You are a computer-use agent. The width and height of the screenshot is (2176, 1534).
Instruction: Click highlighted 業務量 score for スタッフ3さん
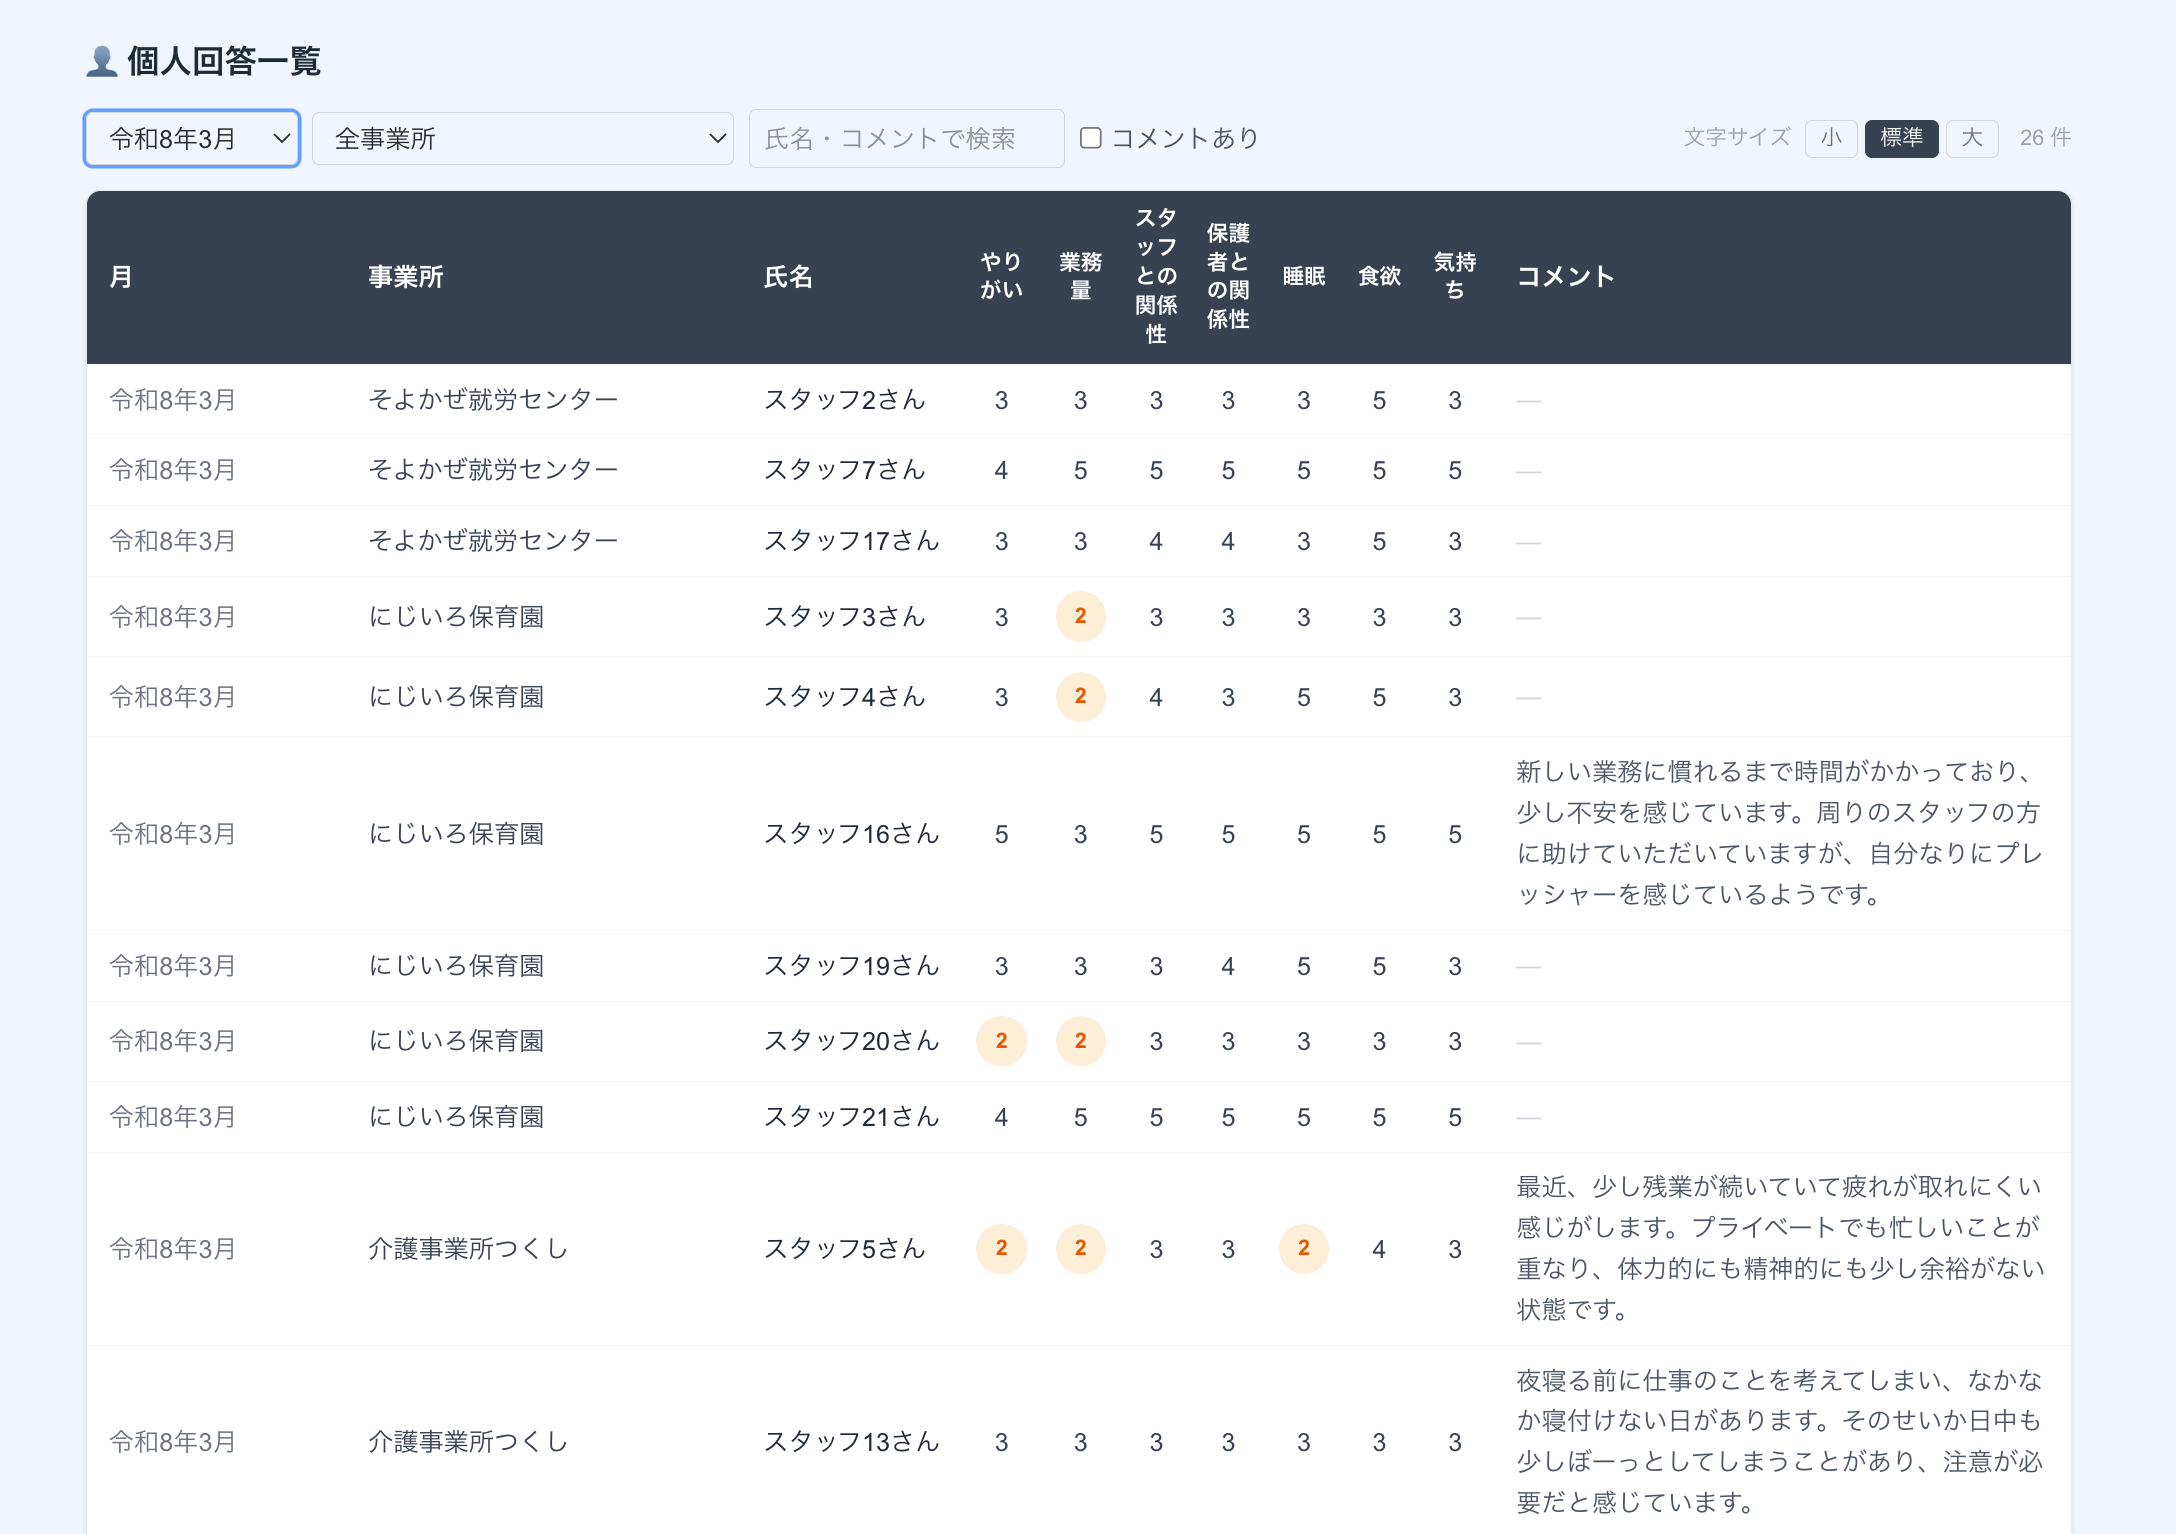(1080, 616)
